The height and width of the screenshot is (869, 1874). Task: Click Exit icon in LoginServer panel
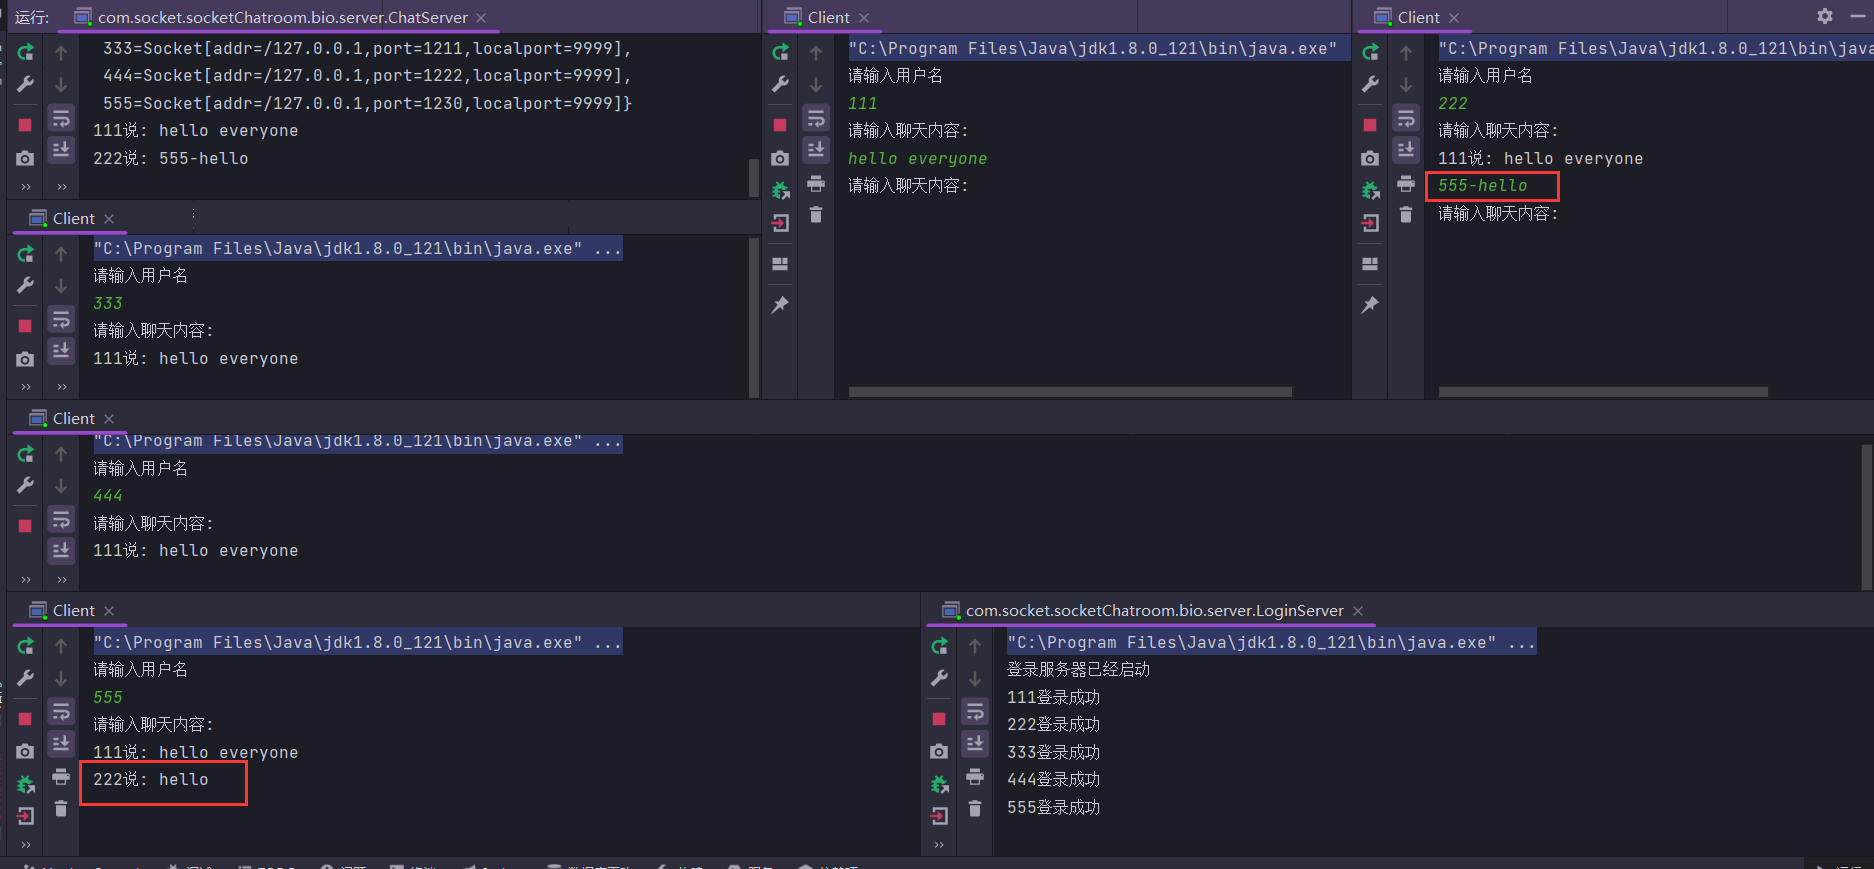point(939,817)
